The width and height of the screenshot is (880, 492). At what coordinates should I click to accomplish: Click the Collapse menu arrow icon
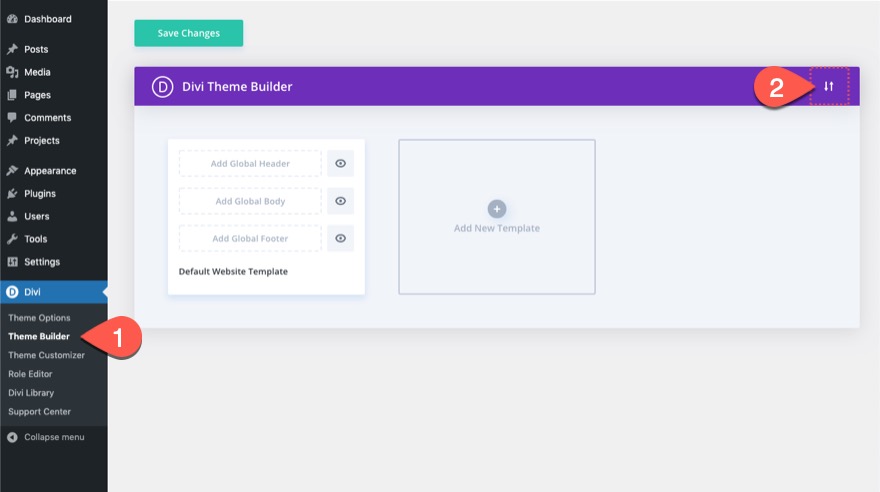[x=12, y=437]
